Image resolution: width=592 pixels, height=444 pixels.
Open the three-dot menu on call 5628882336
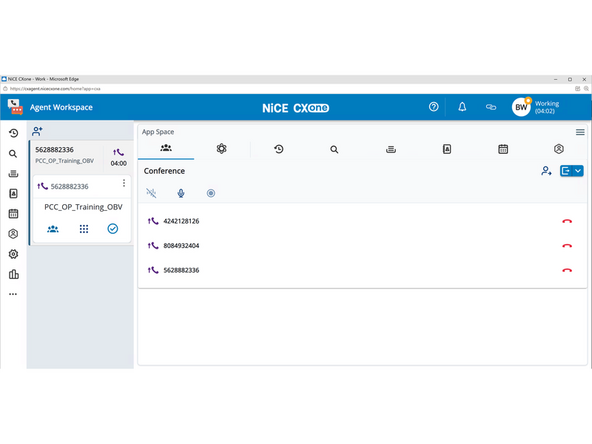(x=124, y=183)
